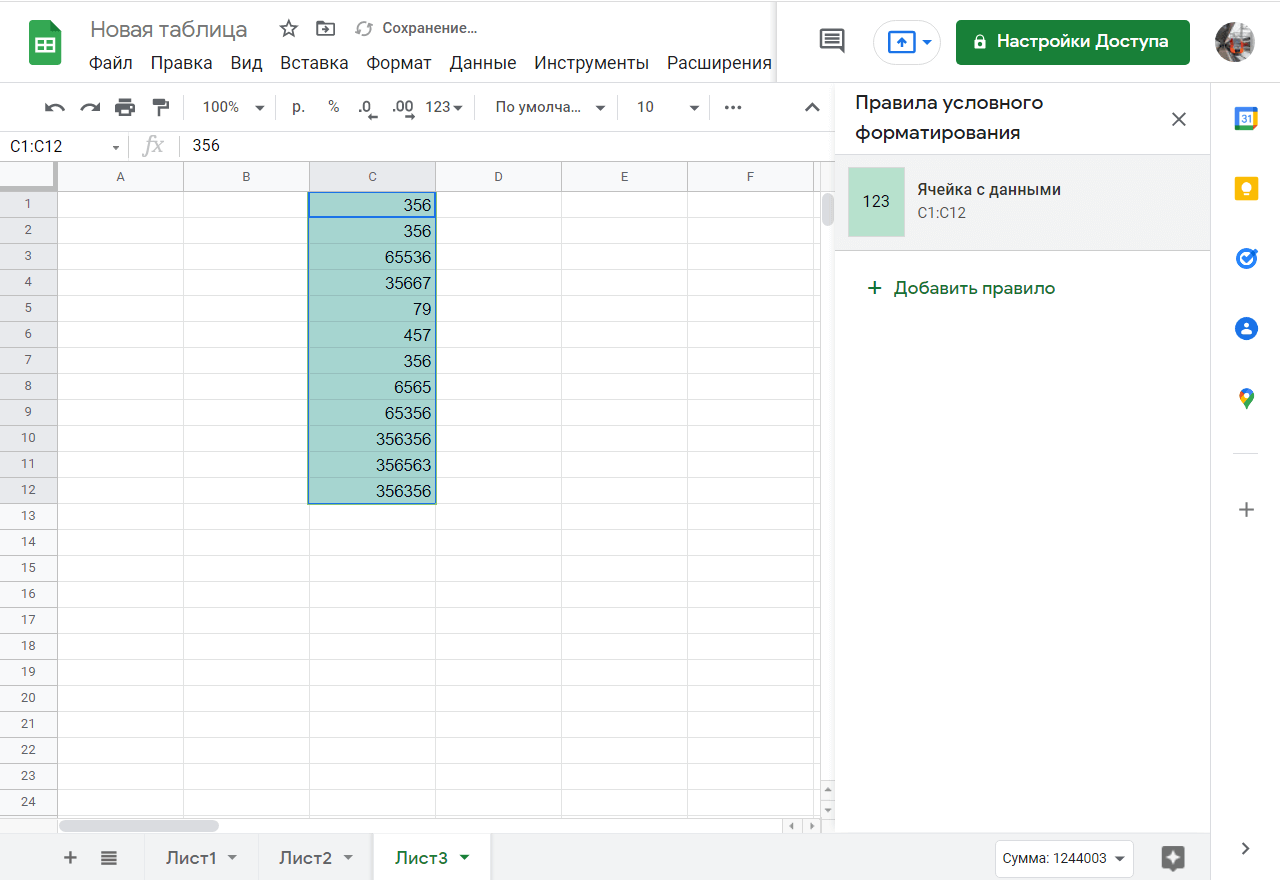This screenshot has width=1280, height=880.
Task: Open the Инструменты menu
Action: tap(591, 63)
